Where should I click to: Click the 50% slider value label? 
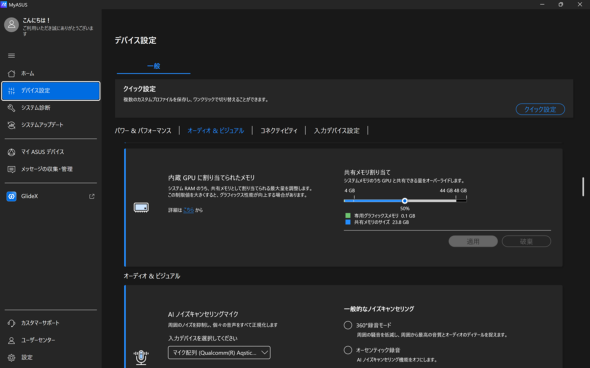(x=404, y=208)
